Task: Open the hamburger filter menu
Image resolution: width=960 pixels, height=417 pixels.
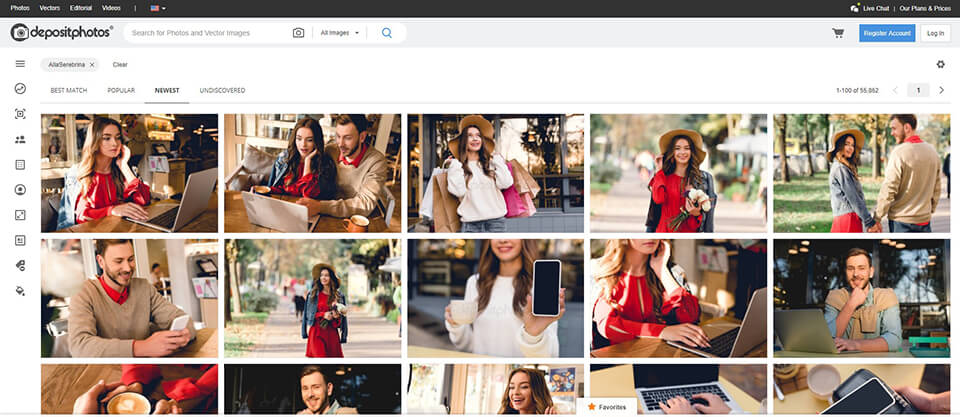Action: pyautogui.click(x=20, y=64)
